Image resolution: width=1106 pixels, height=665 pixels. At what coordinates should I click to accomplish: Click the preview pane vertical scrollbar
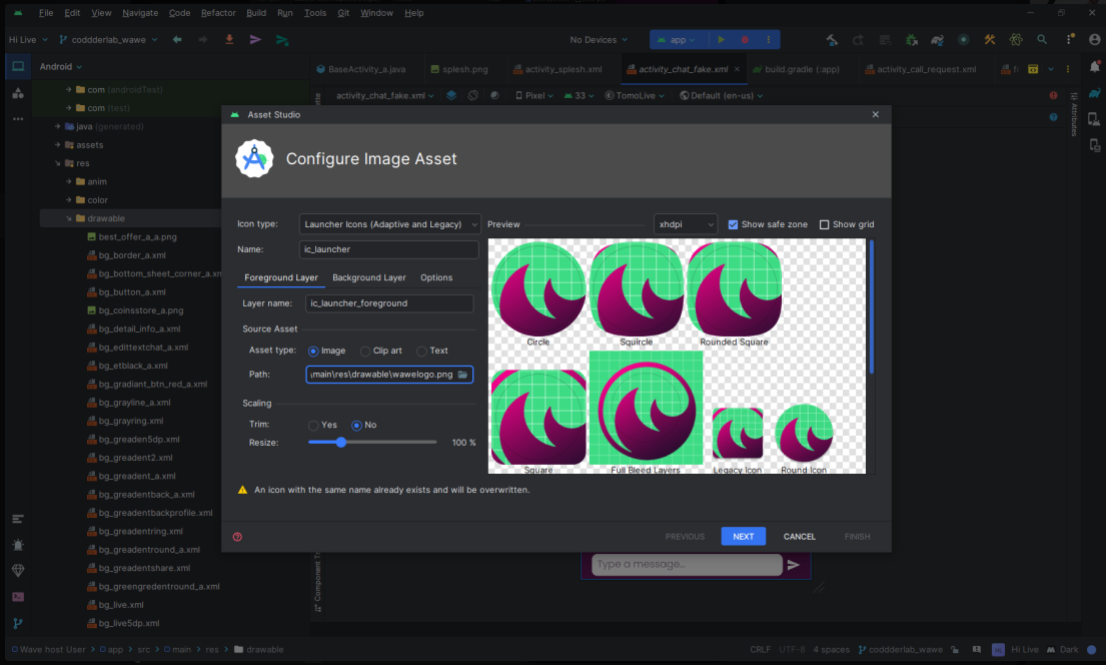tap(872, 307)
